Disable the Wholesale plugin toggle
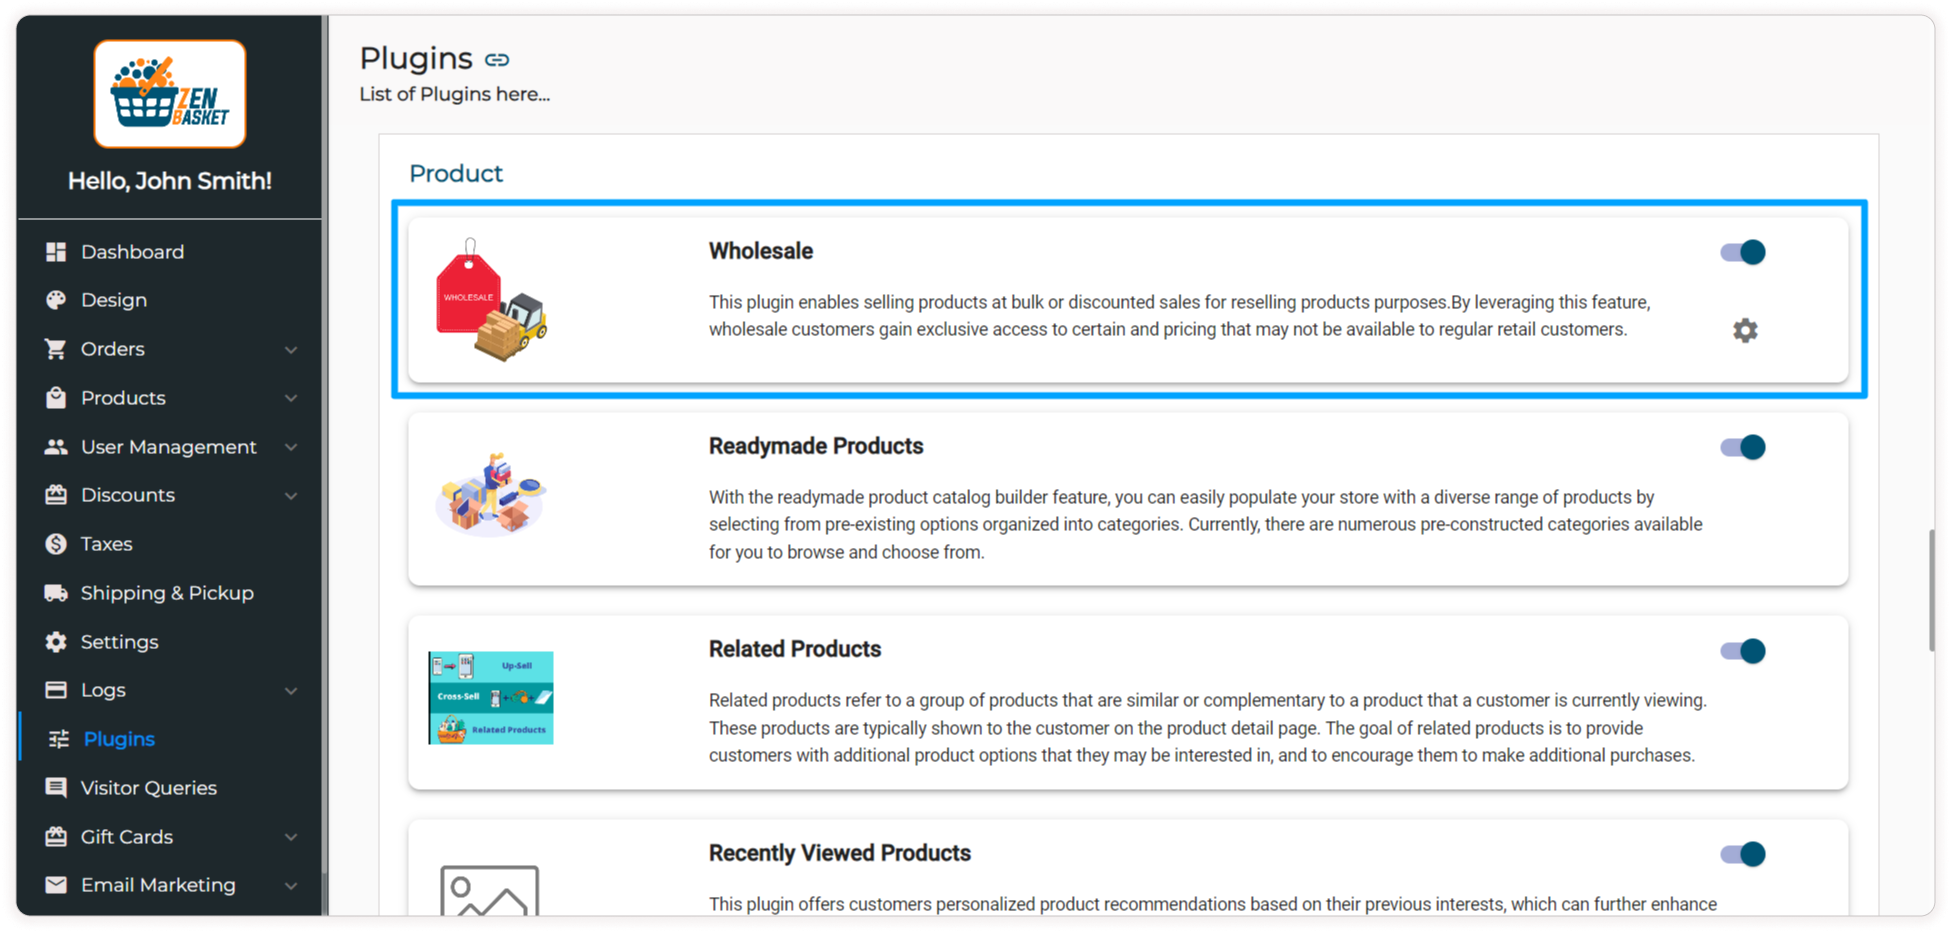Screen dimensions: 1951x933 point(1743,252)
